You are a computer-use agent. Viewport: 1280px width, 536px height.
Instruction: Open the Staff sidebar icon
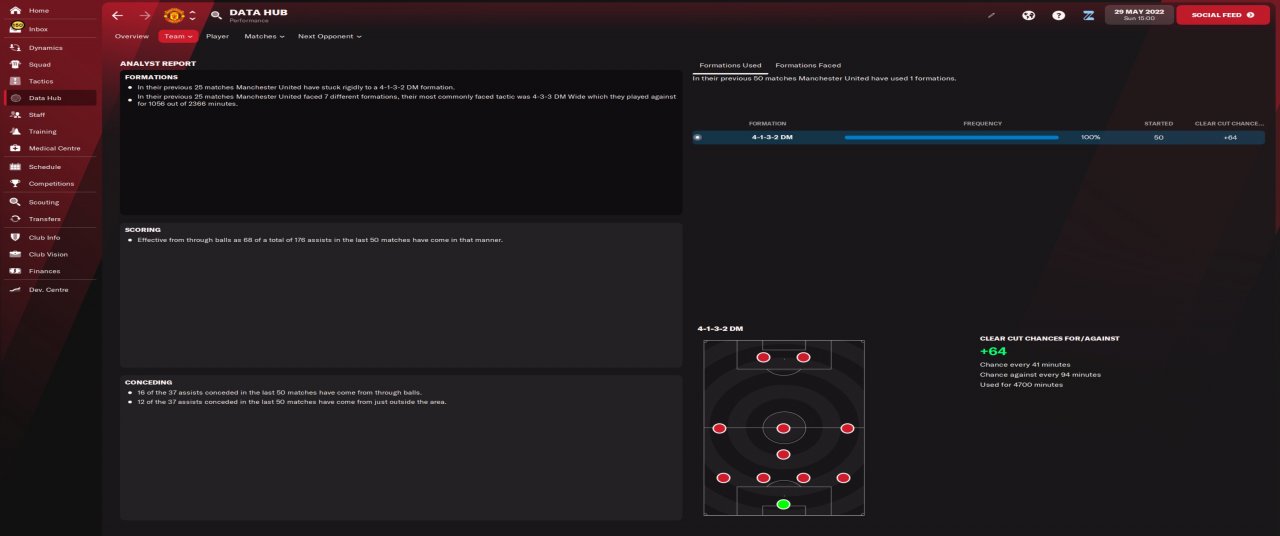(x=15, y=115)
